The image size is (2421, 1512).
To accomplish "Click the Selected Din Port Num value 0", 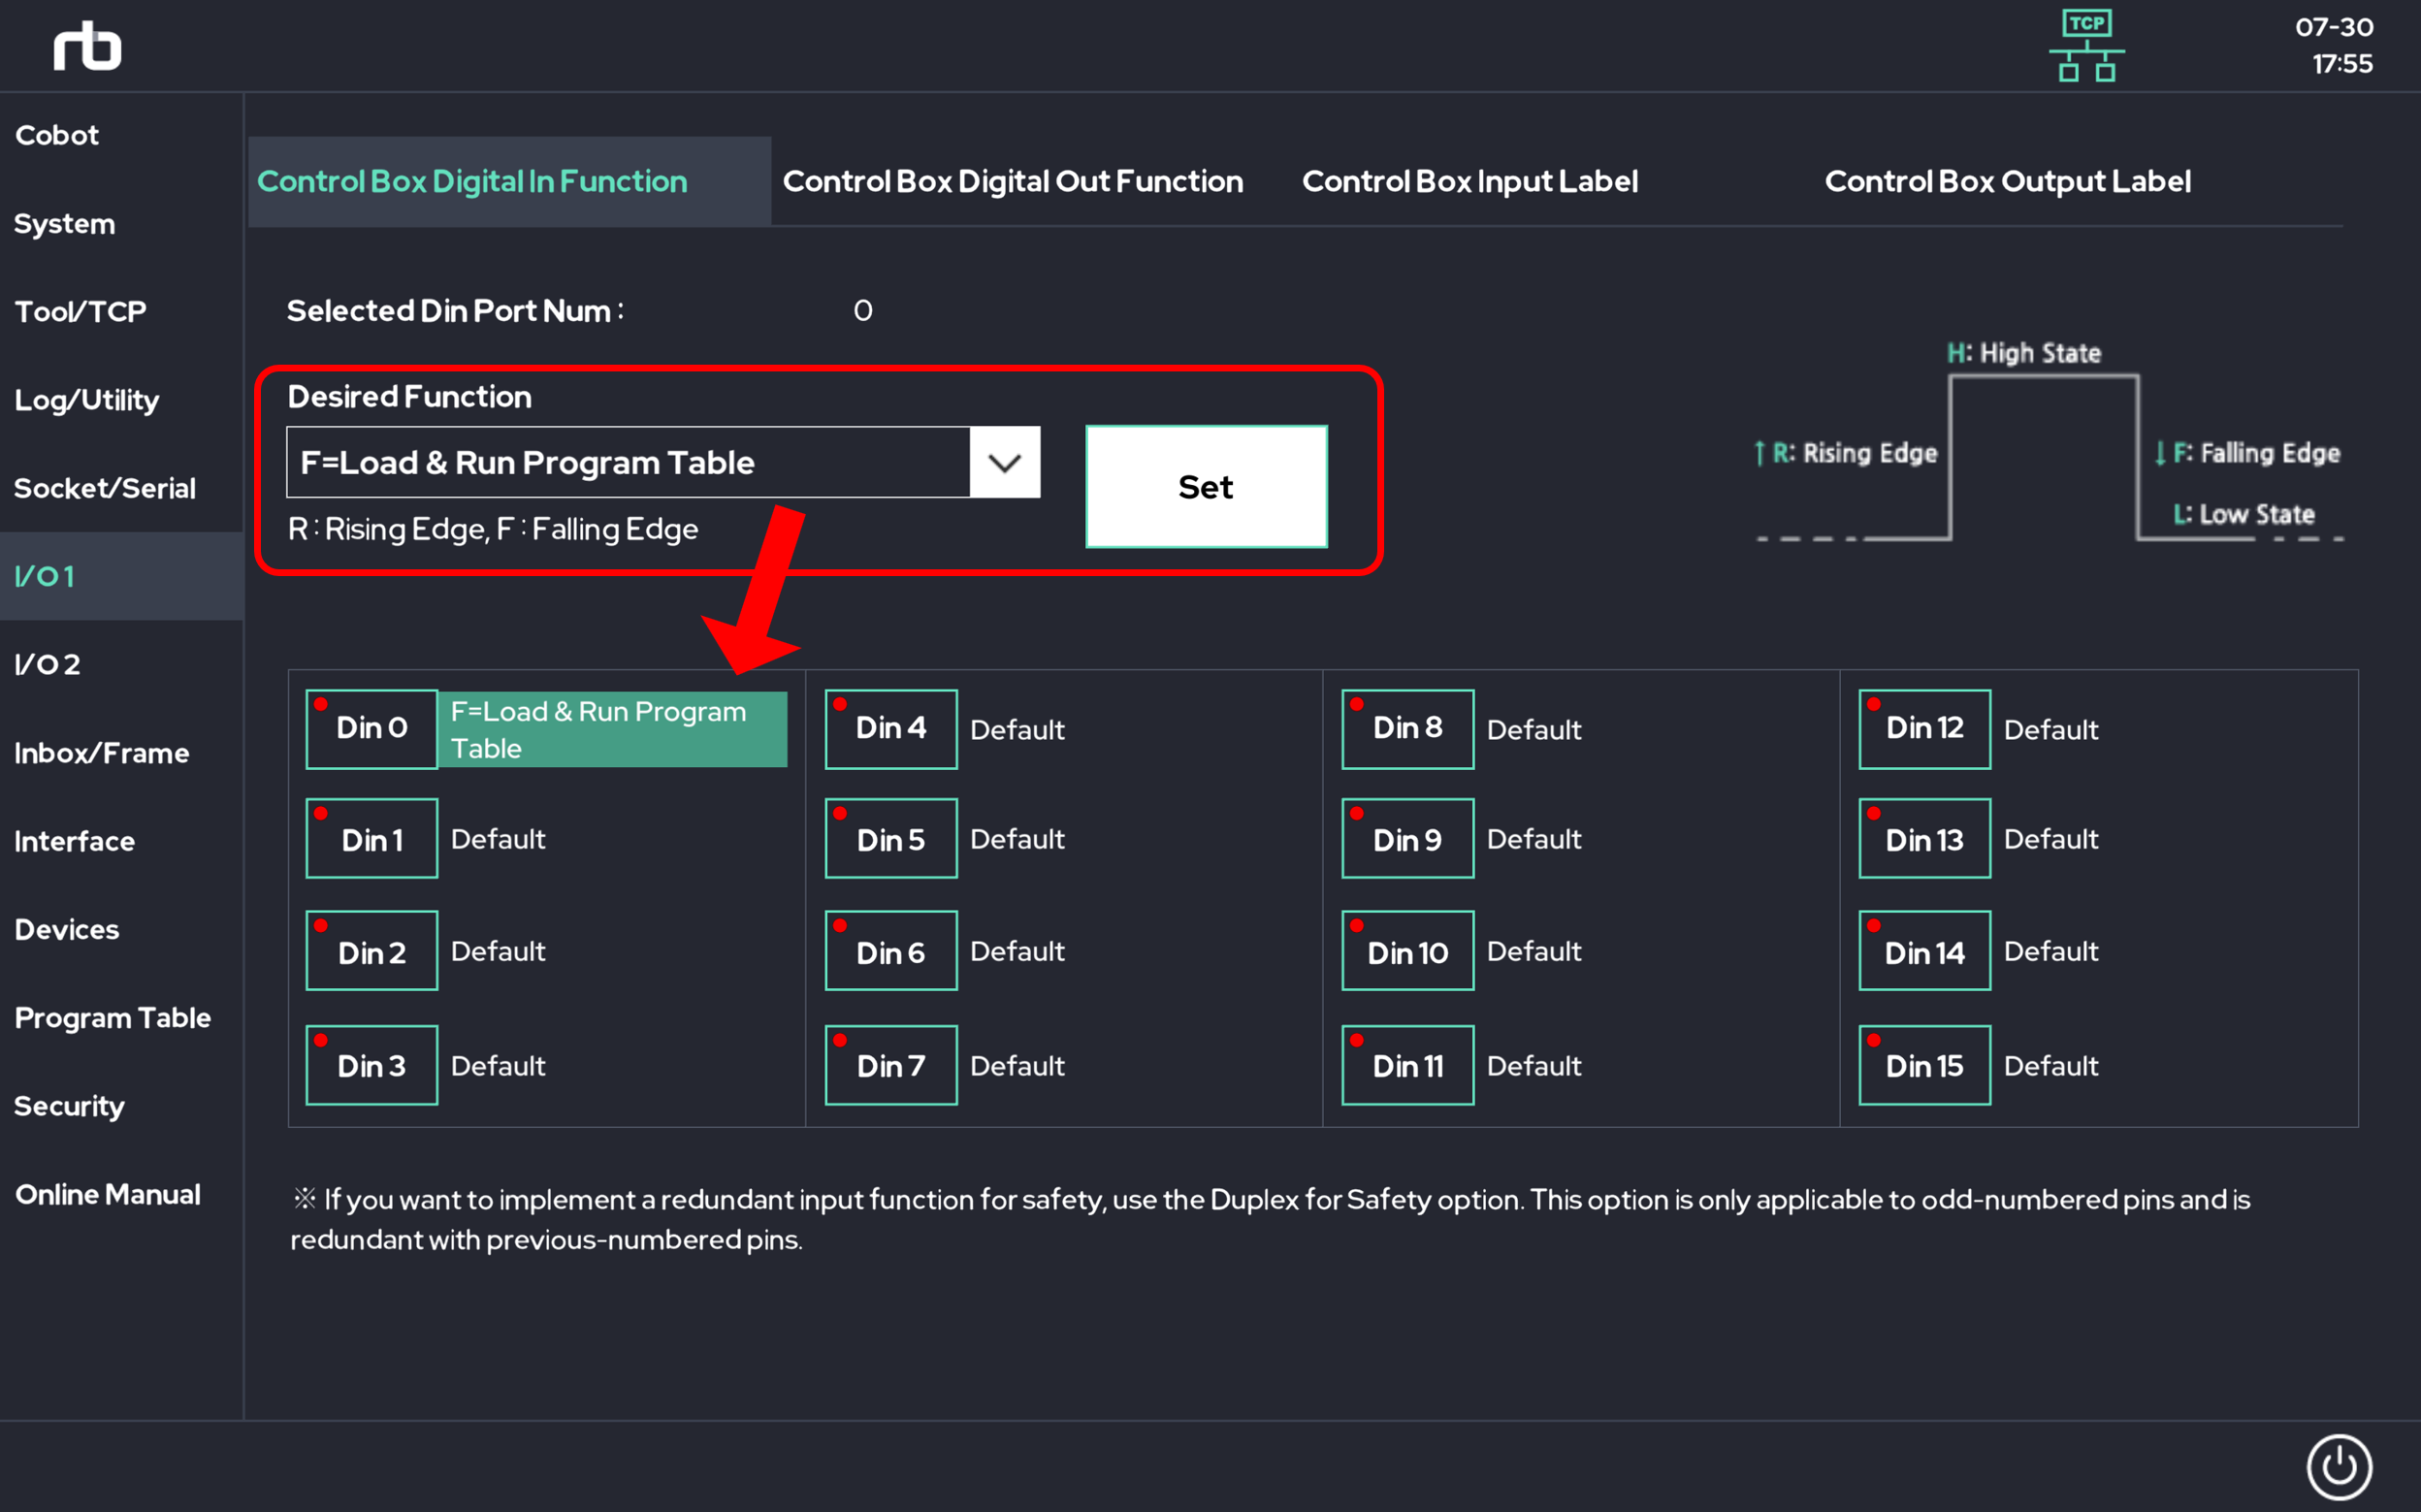I will click(x=863, y=311).
